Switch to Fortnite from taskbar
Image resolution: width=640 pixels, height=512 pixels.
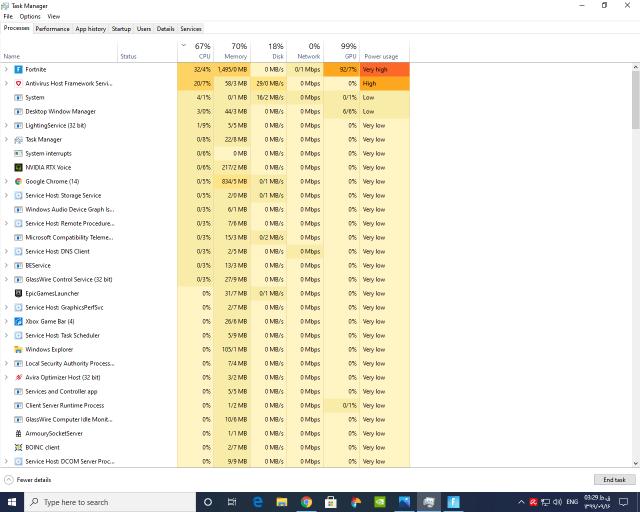453,502
